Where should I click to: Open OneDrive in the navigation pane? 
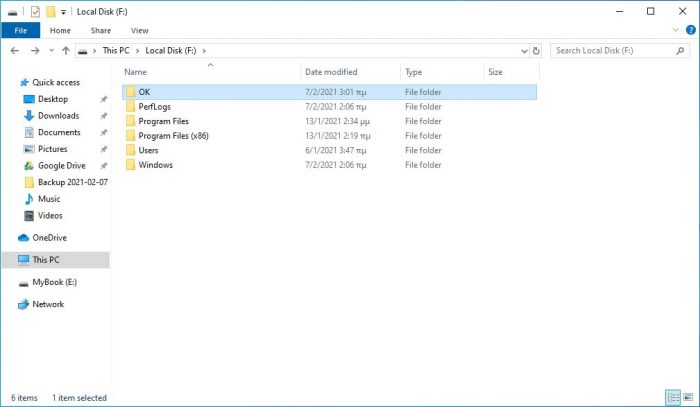(48, 237)
